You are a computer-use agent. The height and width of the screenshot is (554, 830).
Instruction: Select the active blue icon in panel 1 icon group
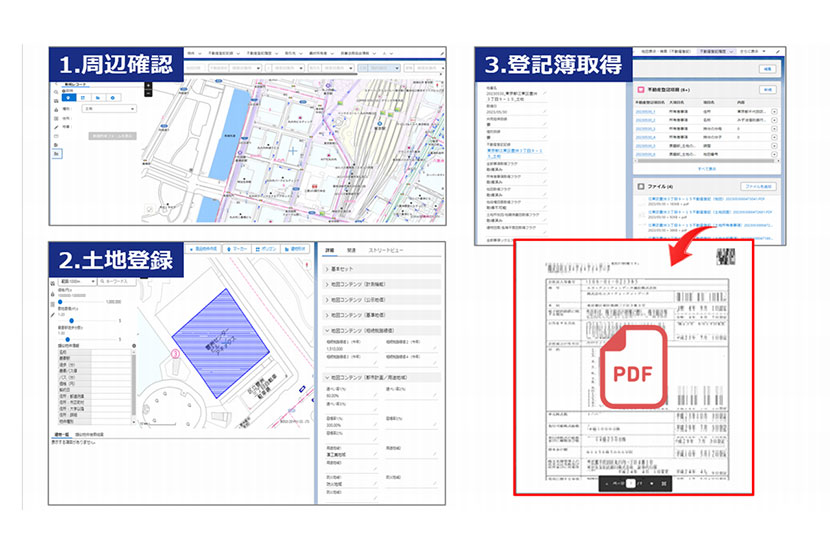coord(69,97)
